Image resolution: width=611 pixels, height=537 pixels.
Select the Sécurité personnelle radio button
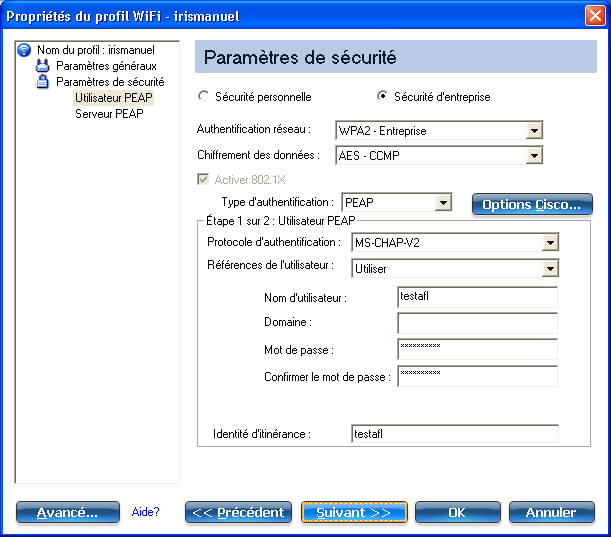pyautogui.click(x=203, y=96)
